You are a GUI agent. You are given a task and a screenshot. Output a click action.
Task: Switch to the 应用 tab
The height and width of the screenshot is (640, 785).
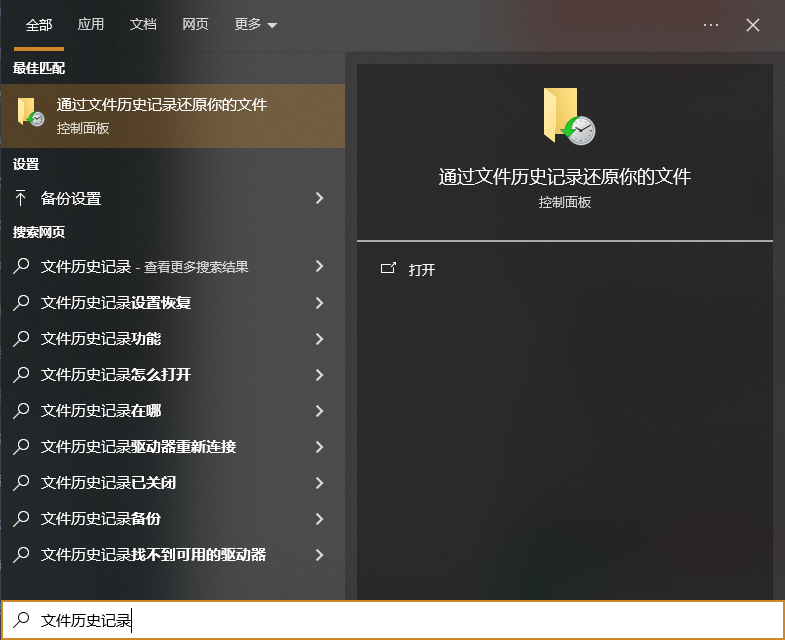click(x=91, y=25)
